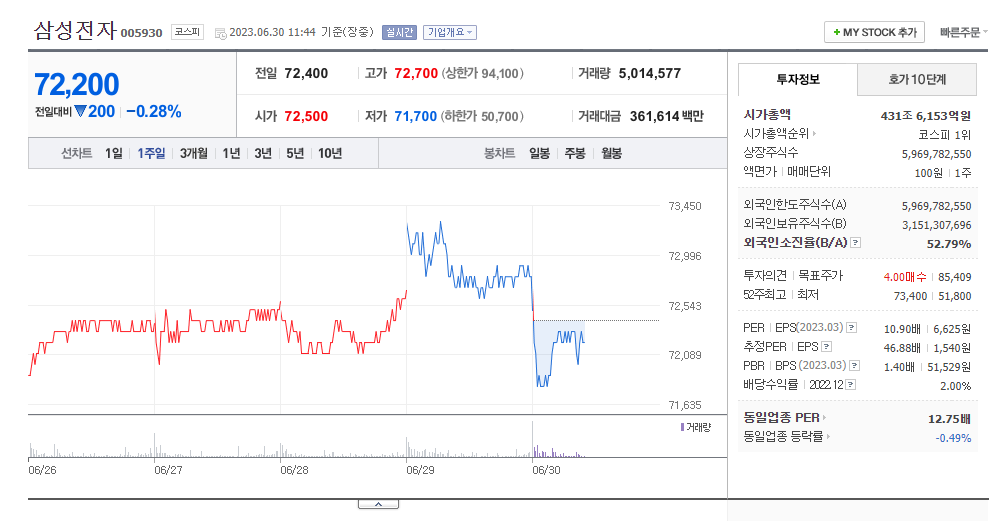Image resolution: width=1006 pixels, height=521 pixels.
Task: Click the dividend yield 2.00%
Action: click(x=955, y=386)
